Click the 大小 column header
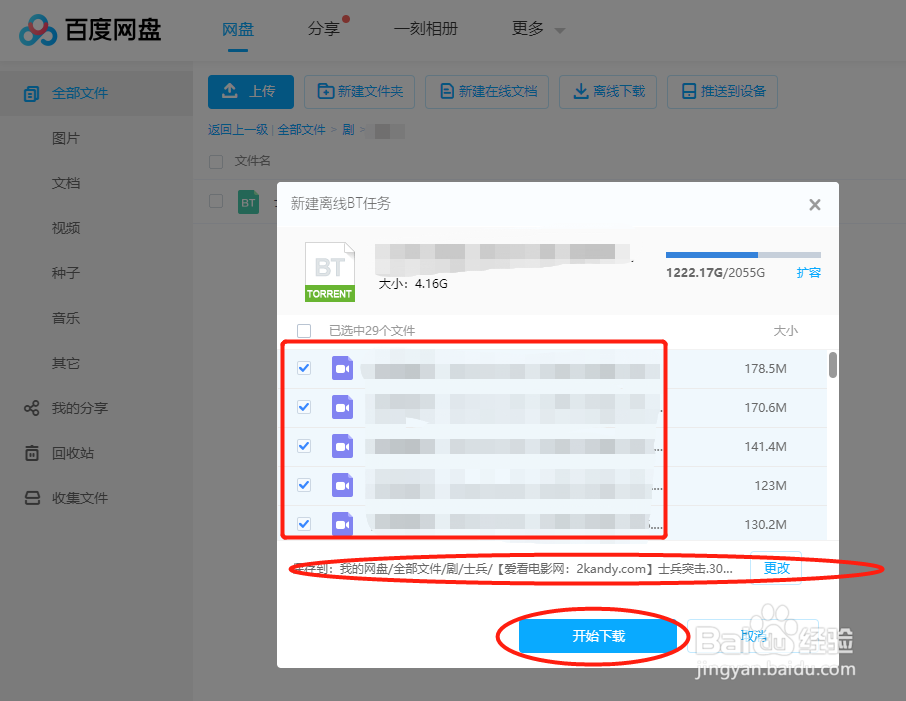This screenshot has width=906, height=701. (785, 331)
